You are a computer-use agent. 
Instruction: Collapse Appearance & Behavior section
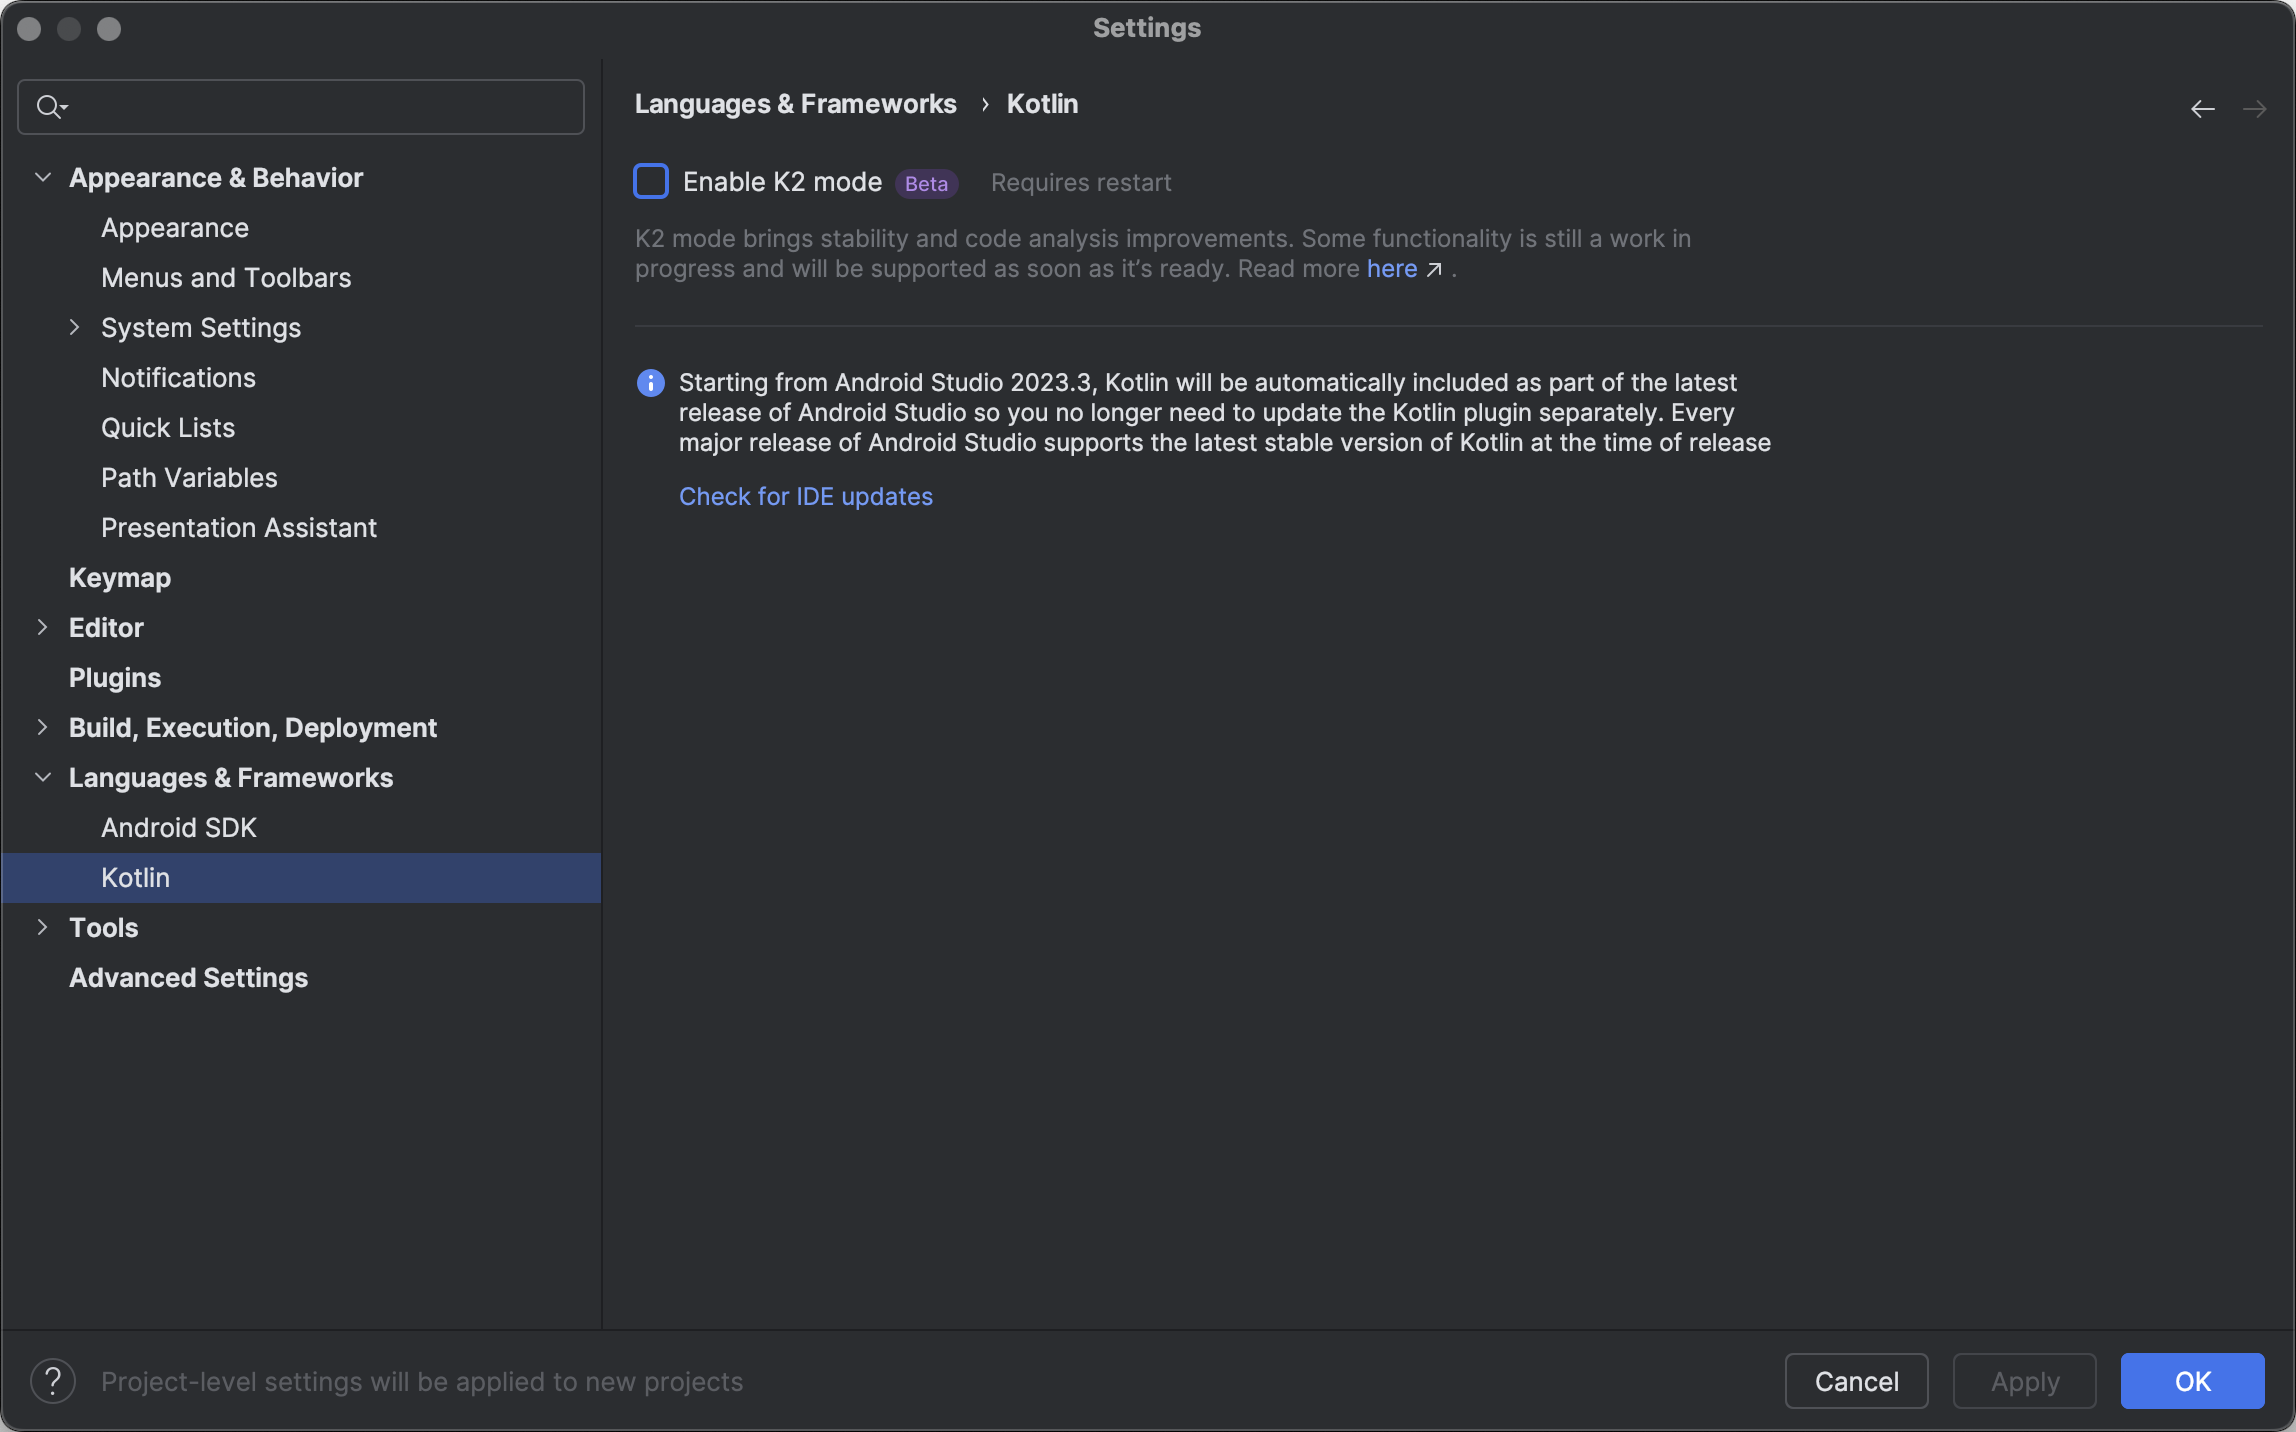pos(43,178)
